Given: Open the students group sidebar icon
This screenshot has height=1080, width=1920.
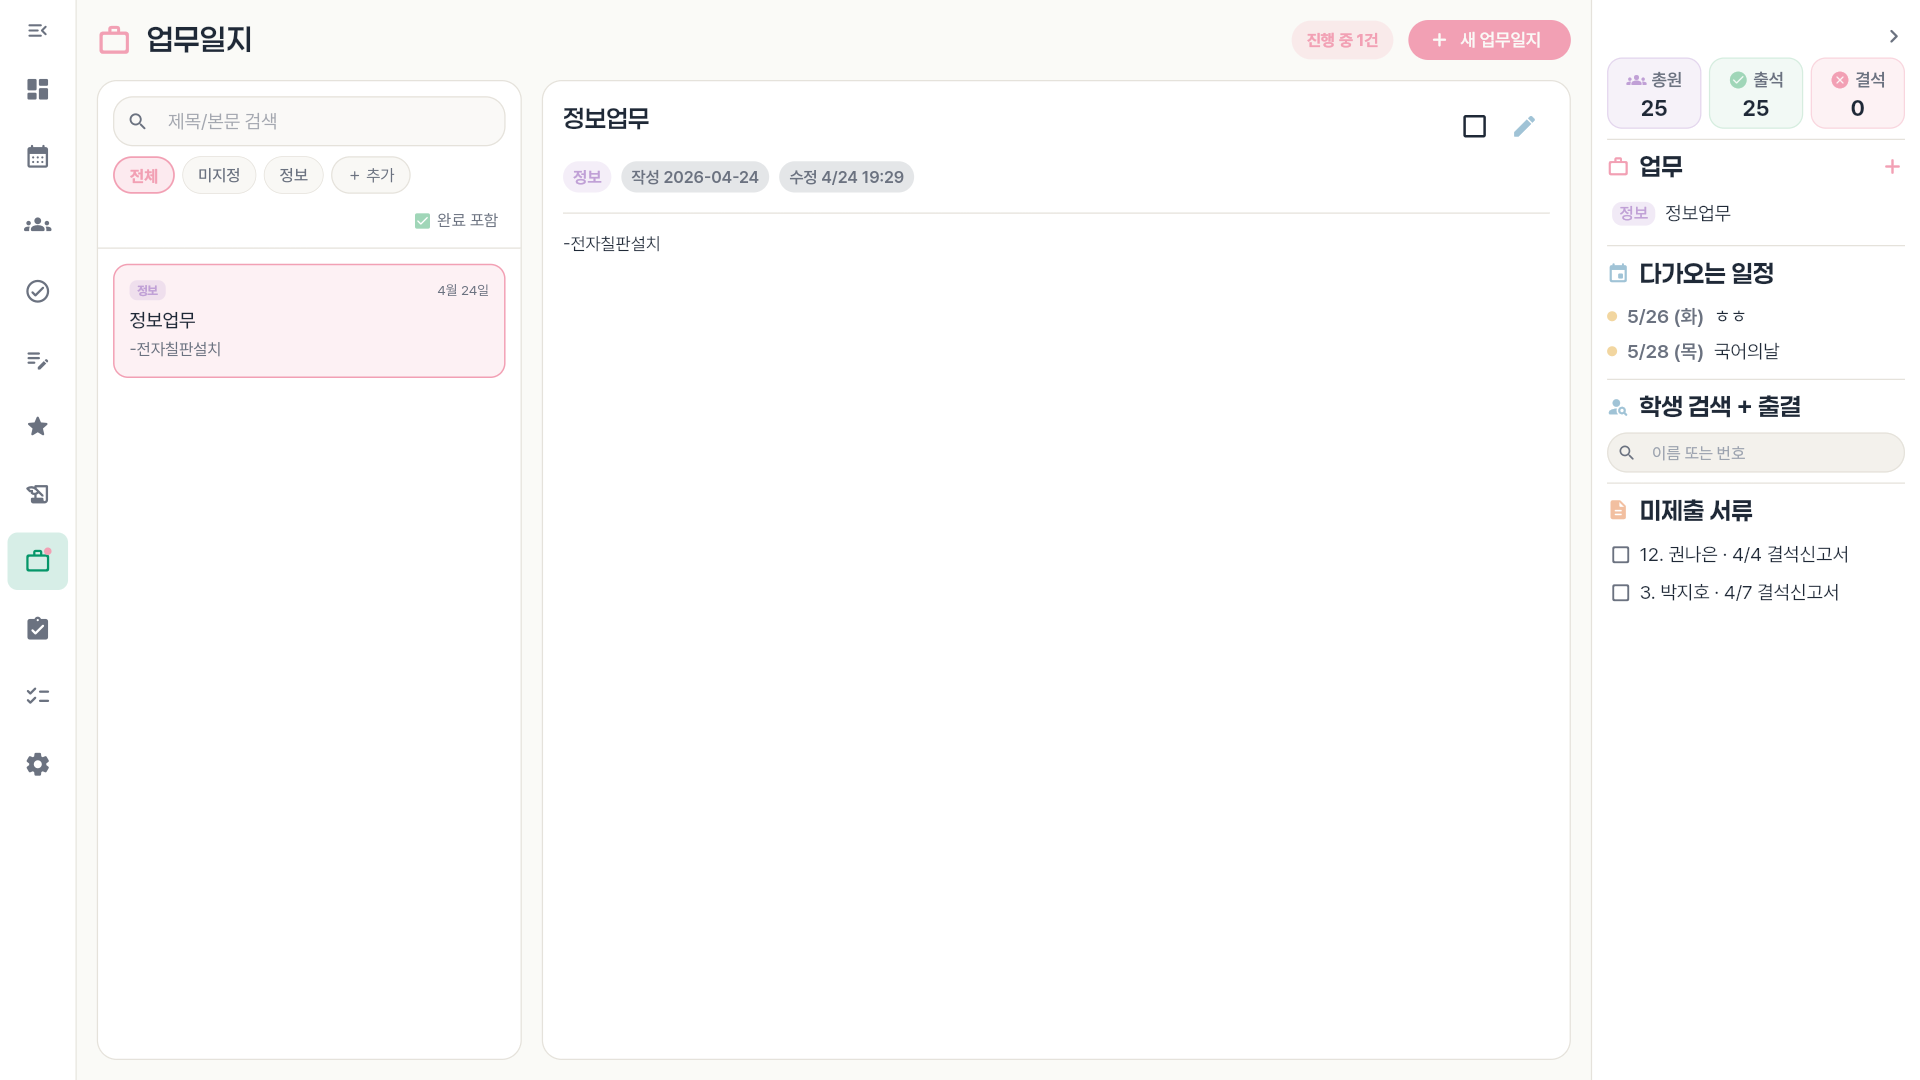Looking at the screenshot, I should point(37,224).
